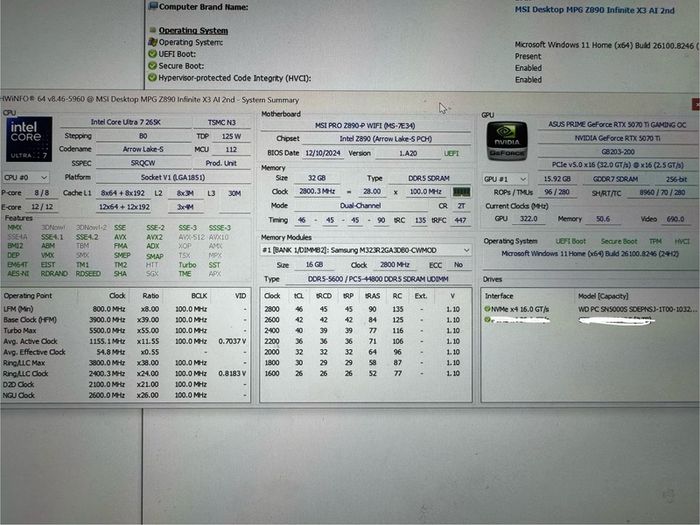Click the Video clock 690.0 value
The width and height of the screenshot is (700, 525).
[x=675, y=219]
